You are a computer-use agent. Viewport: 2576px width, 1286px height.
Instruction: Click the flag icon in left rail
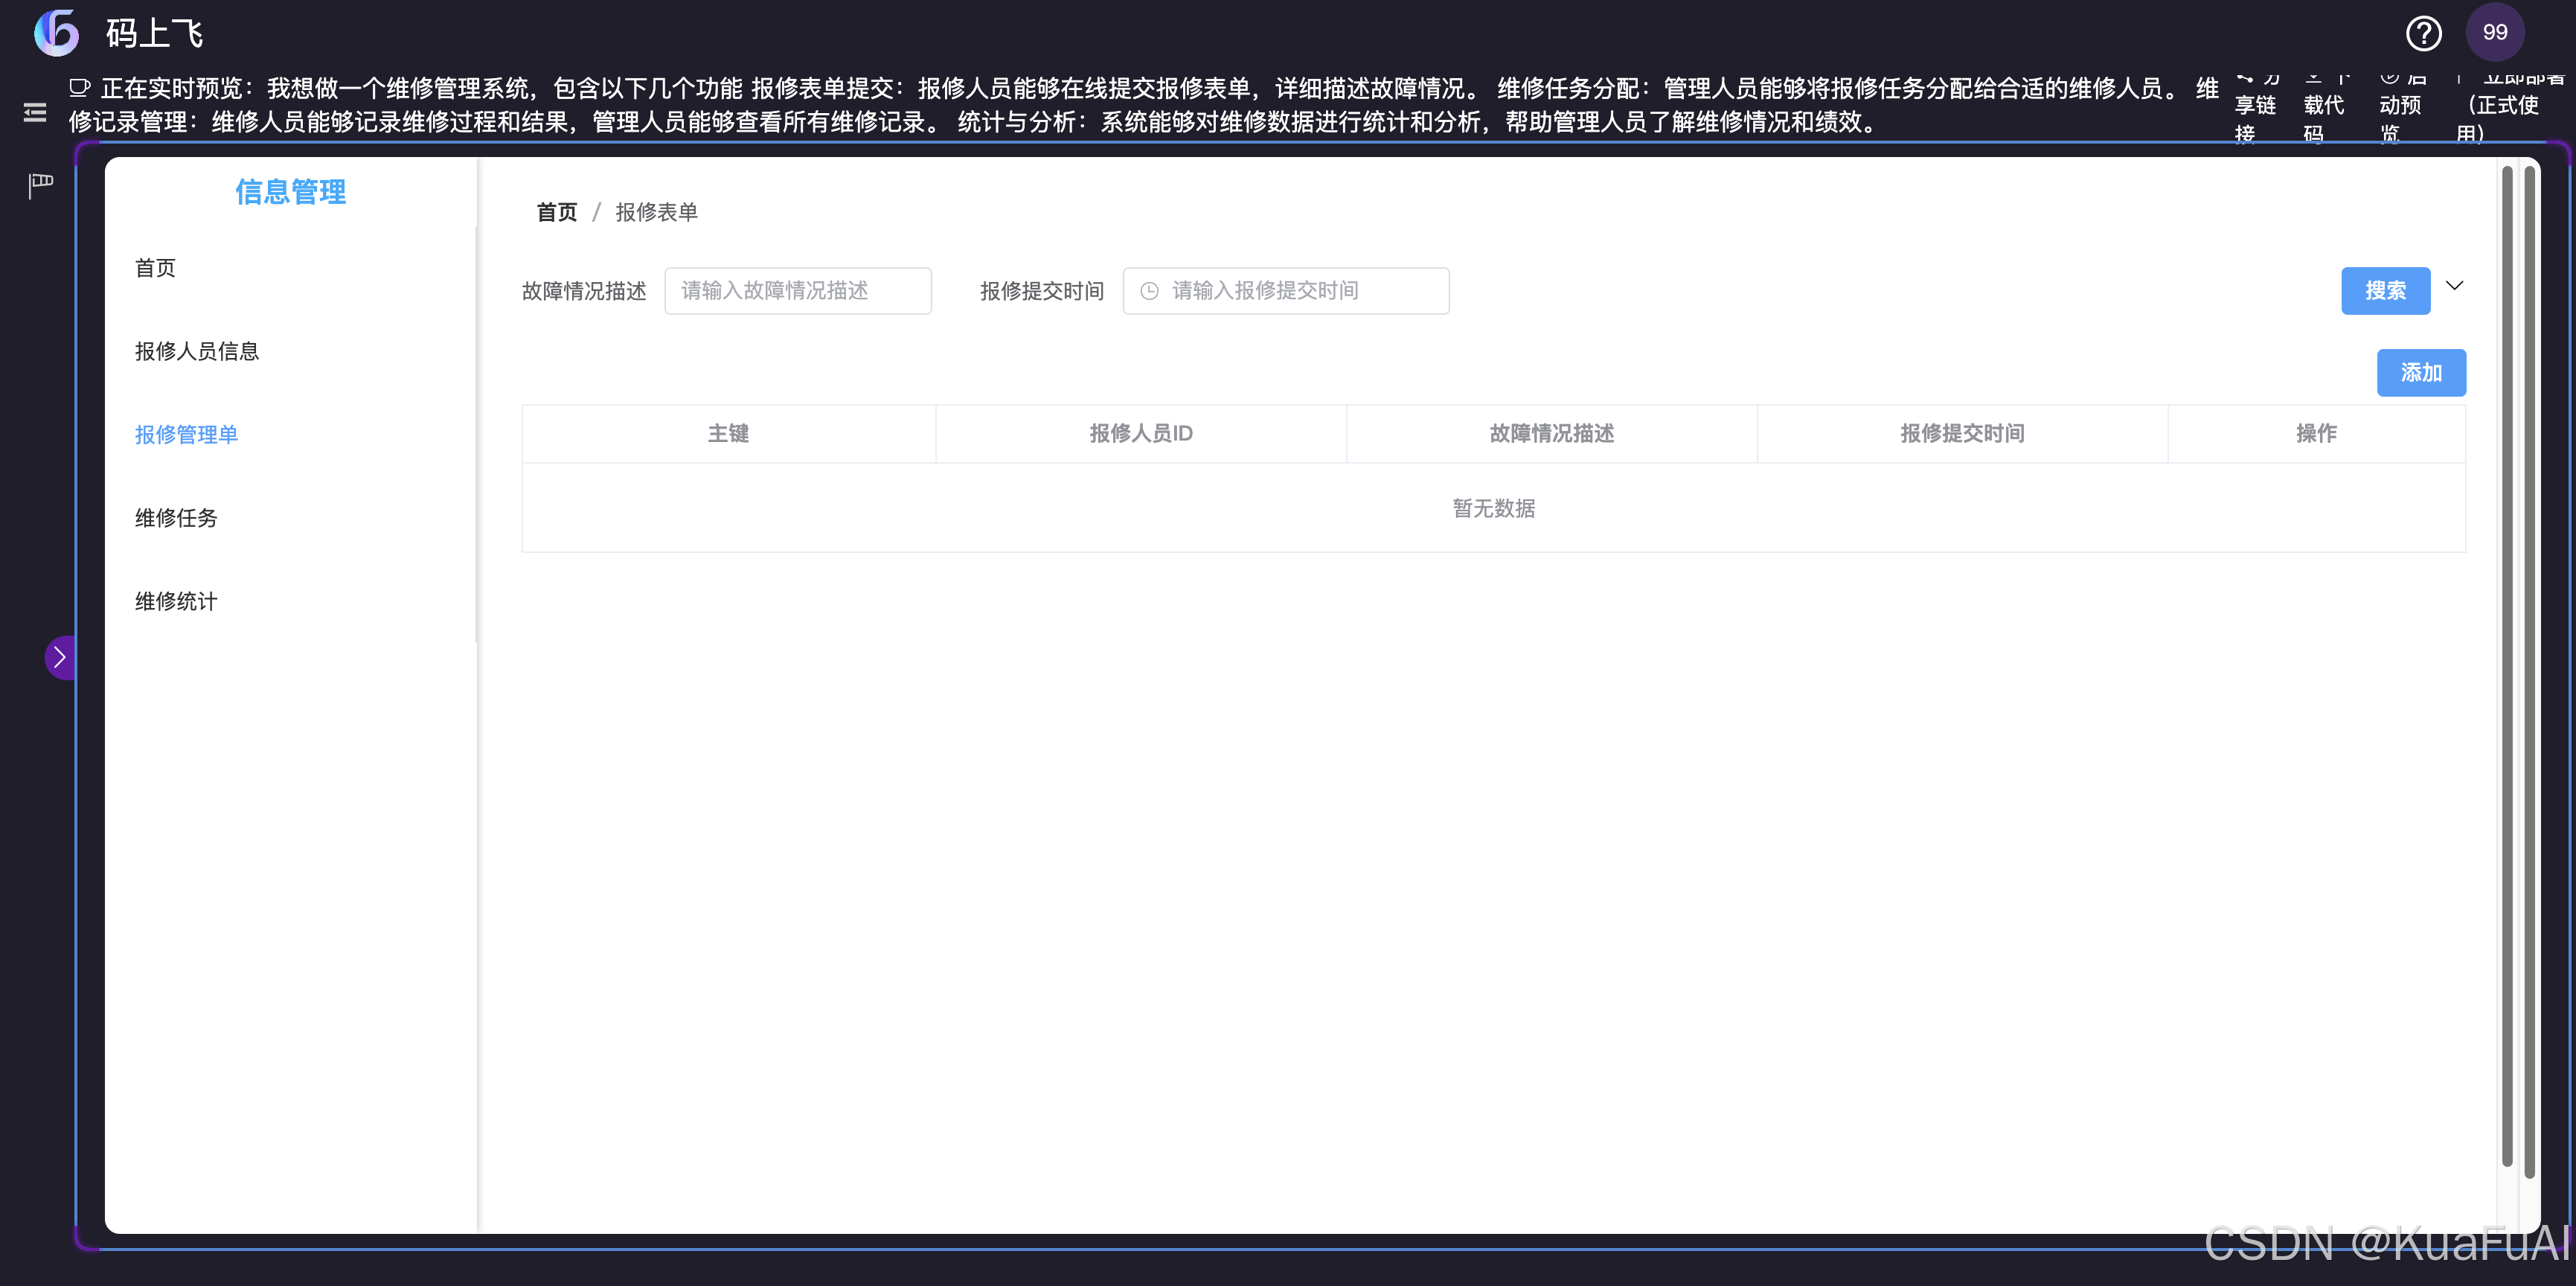pyautogui.click(x=40, y=185)
